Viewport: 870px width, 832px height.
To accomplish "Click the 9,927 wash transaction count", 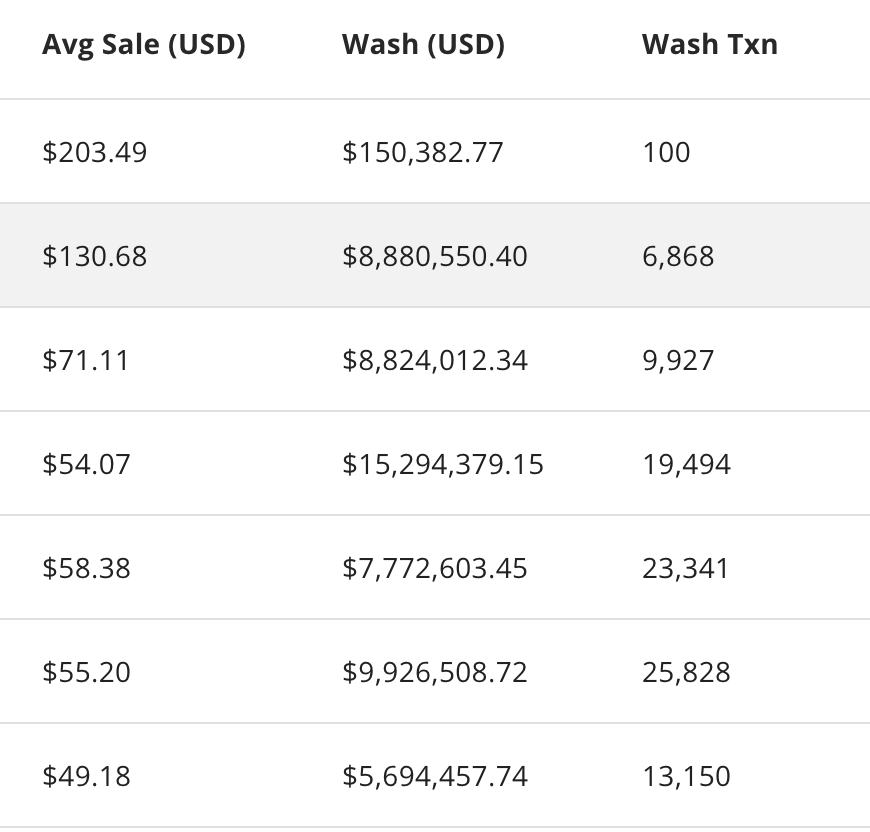I will click(678, 361).
